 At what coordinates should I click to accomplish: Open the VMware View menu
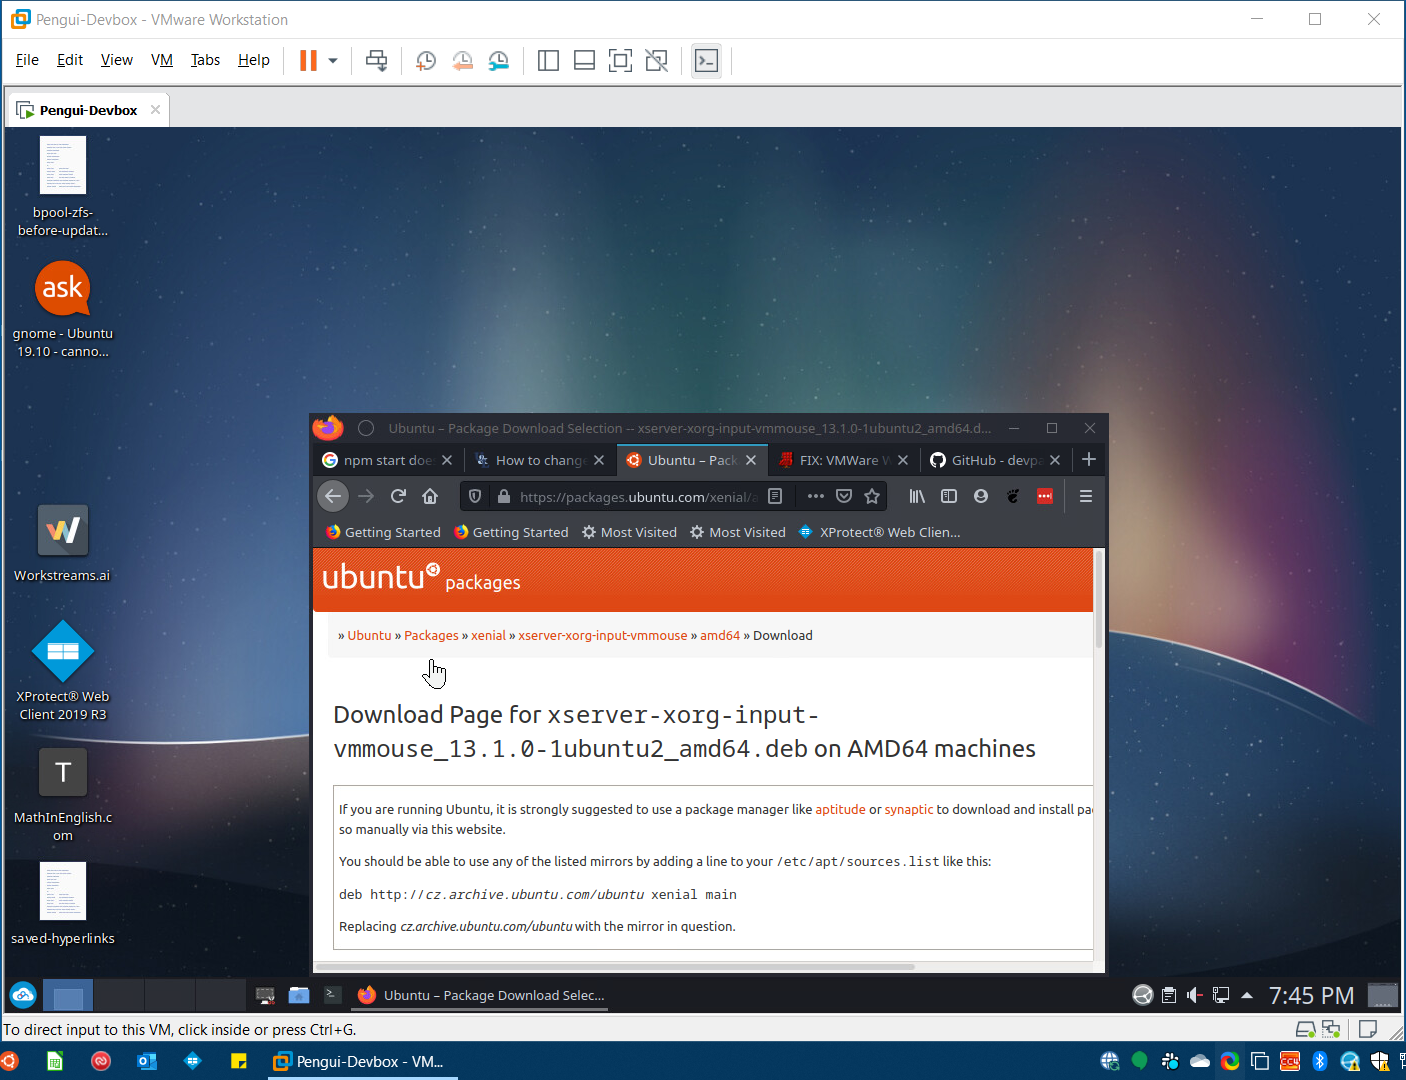pyautogui.click(x=116, y=60)
